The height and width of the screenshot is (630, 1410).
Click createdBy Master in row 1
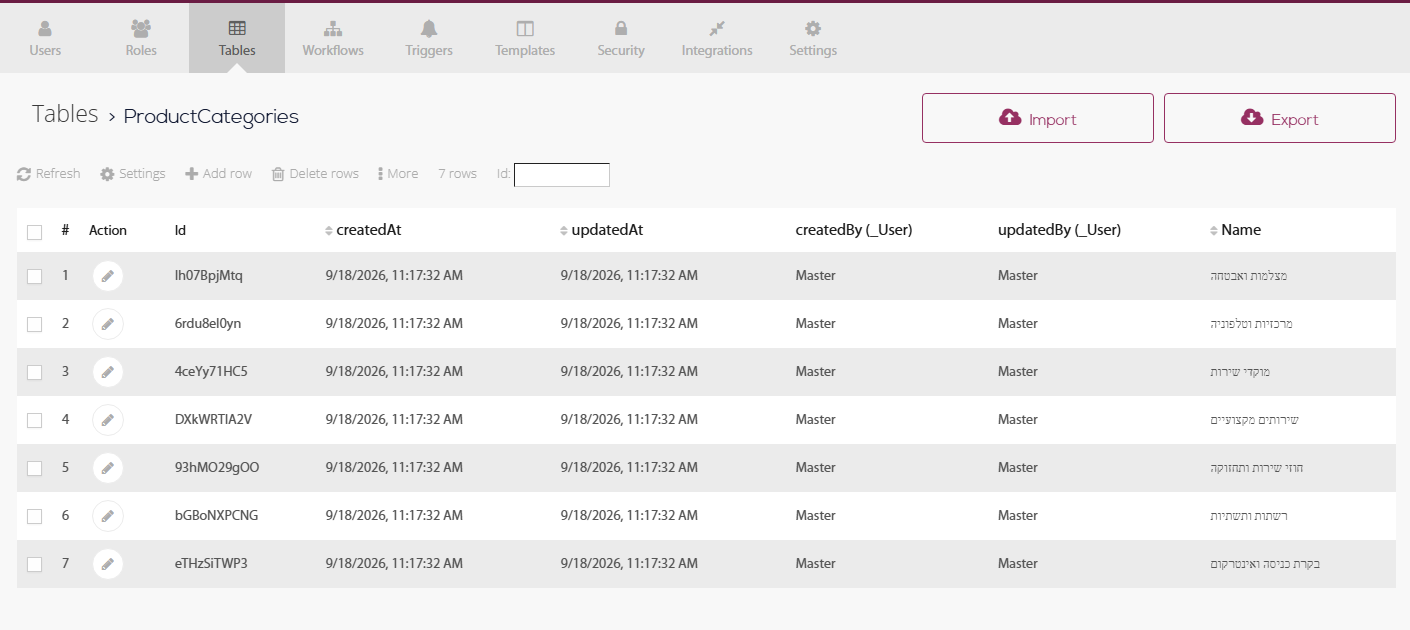pyautogui.click(x=816, y=276)
